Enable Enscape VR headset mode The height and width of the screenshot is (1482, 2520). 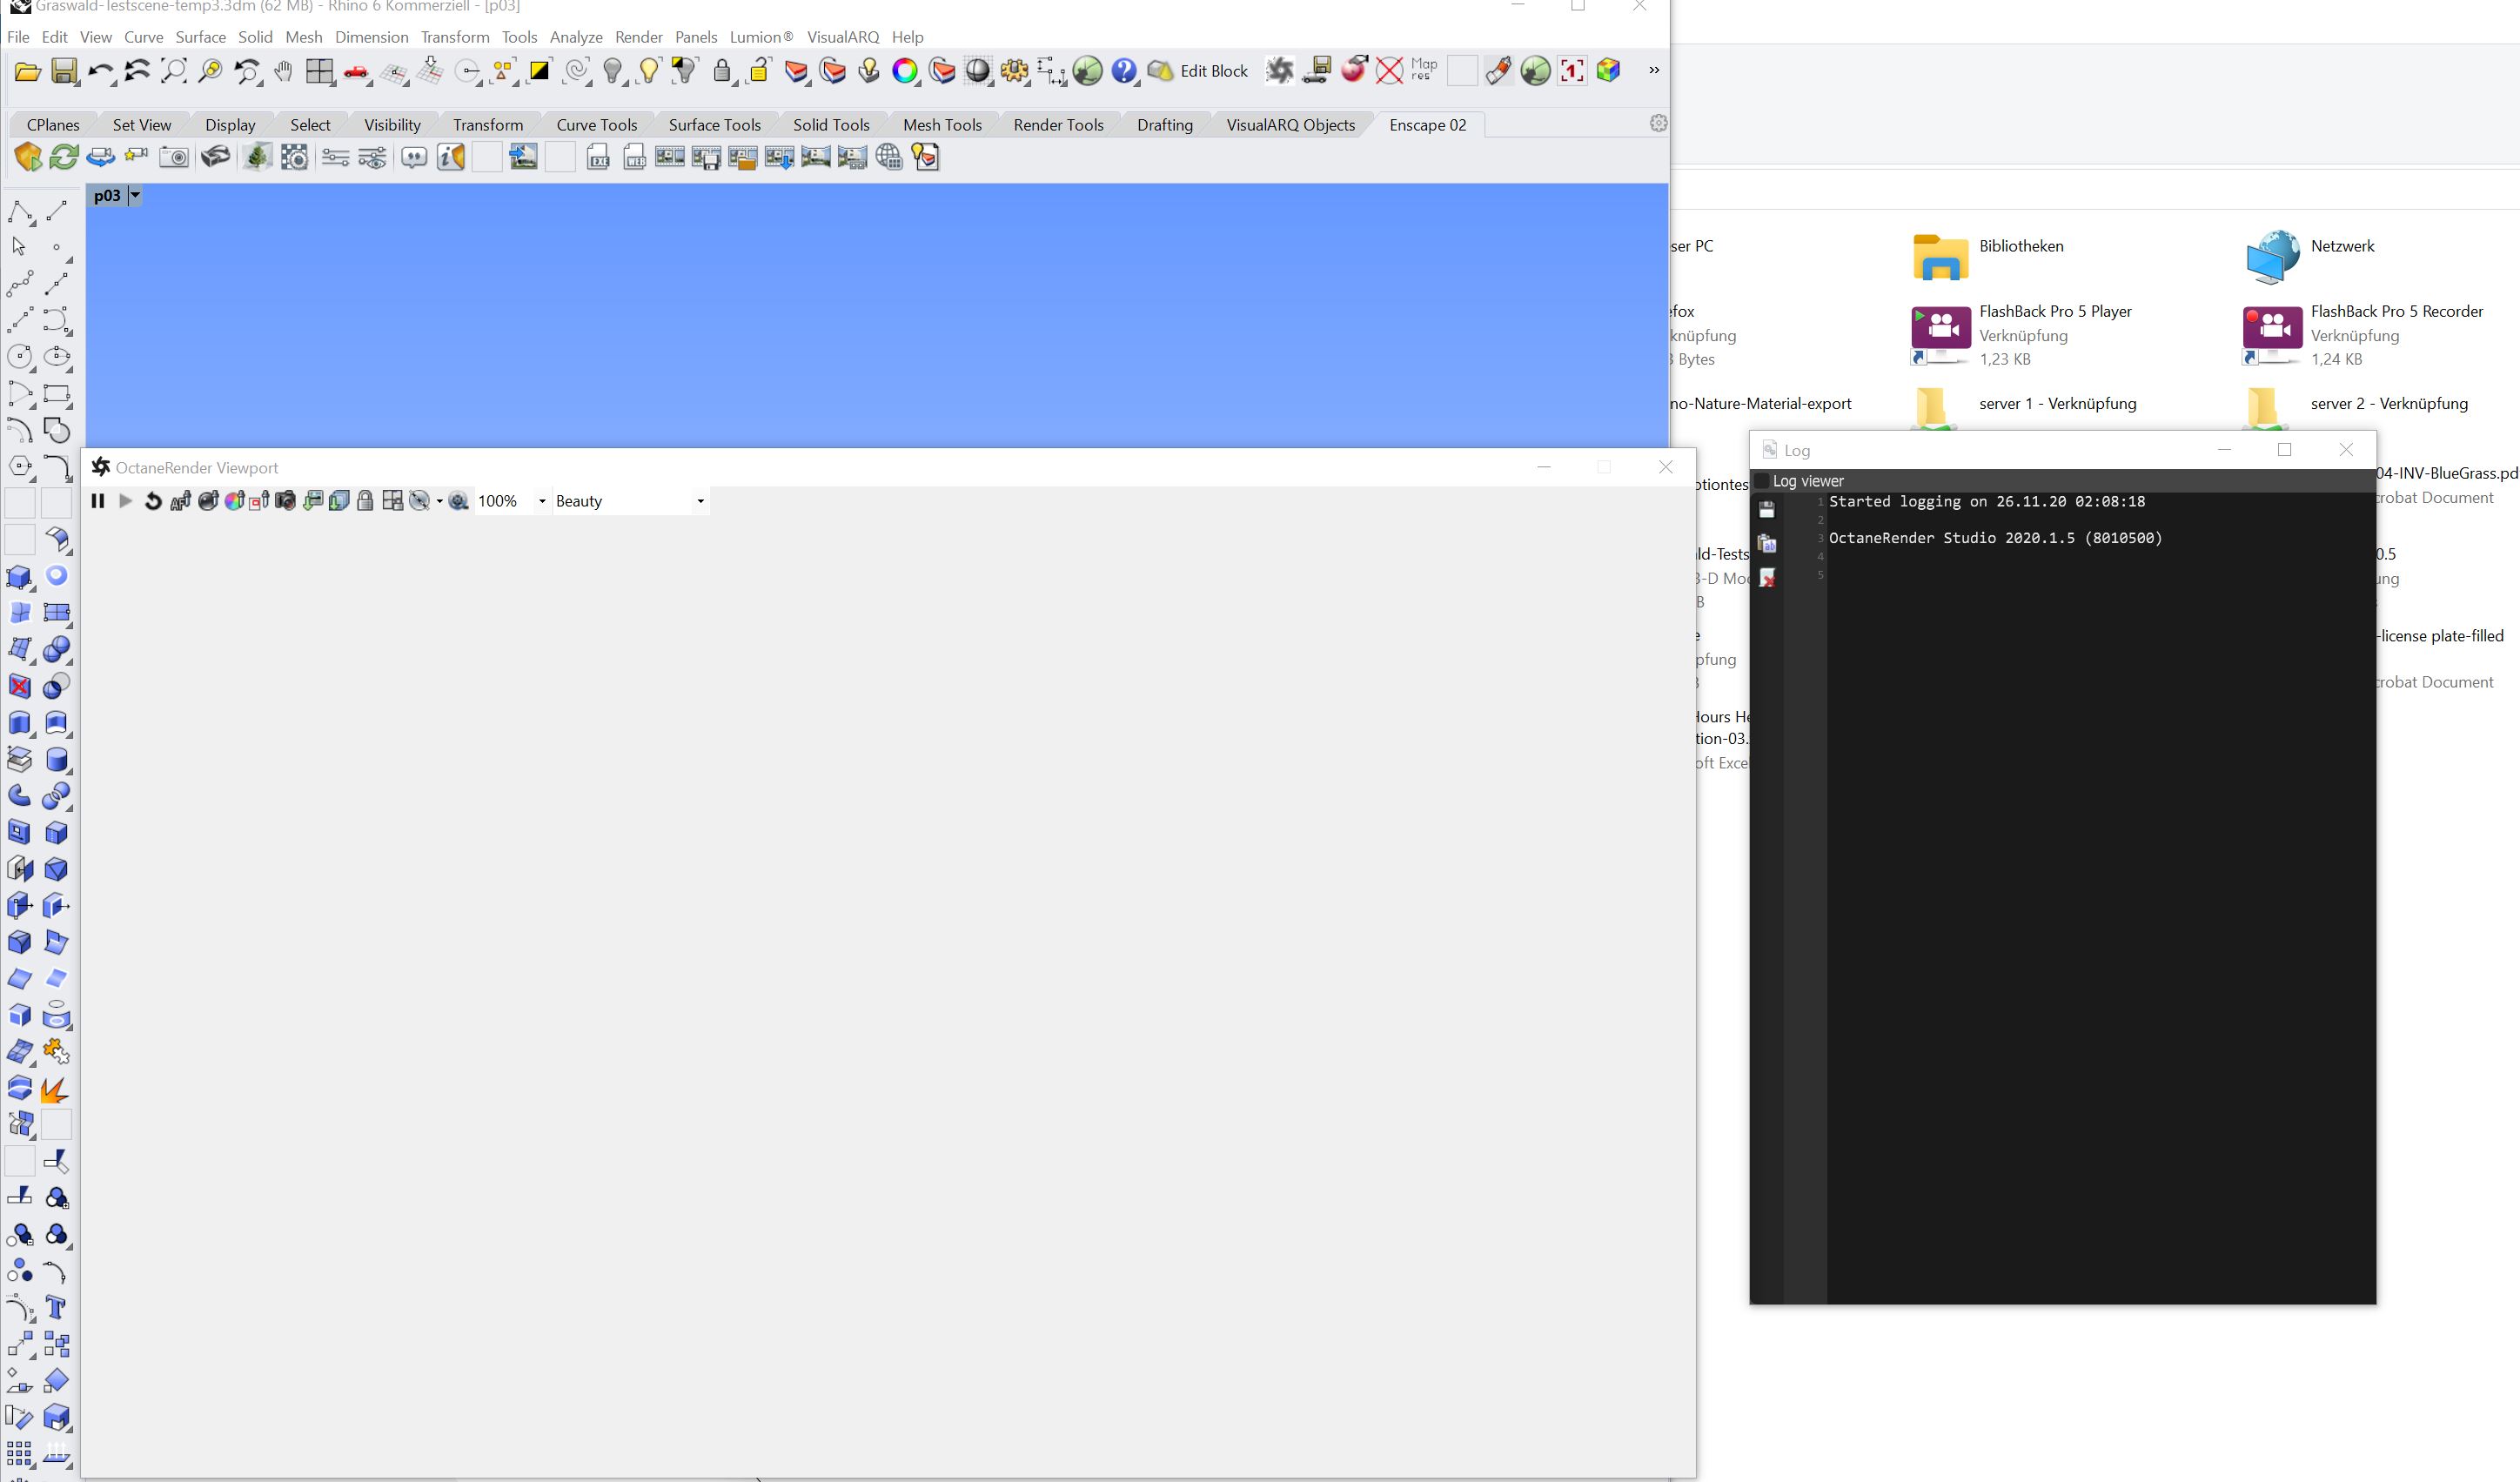pos(215,157)
